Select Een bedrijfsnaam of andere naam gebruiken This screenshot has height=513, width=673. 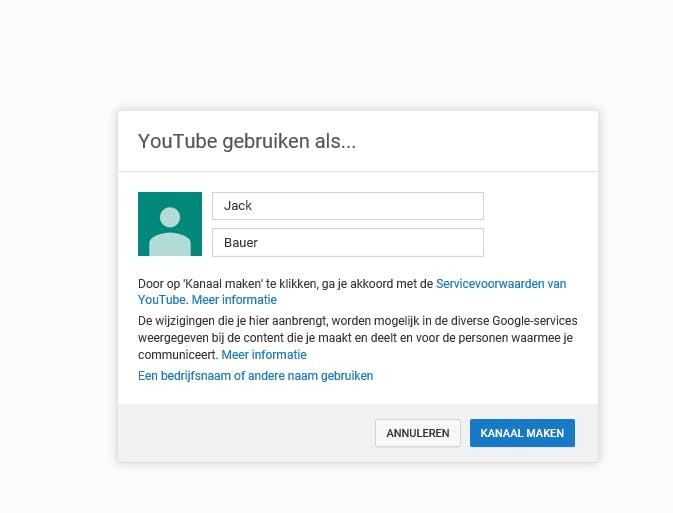[x=255, y=376]
